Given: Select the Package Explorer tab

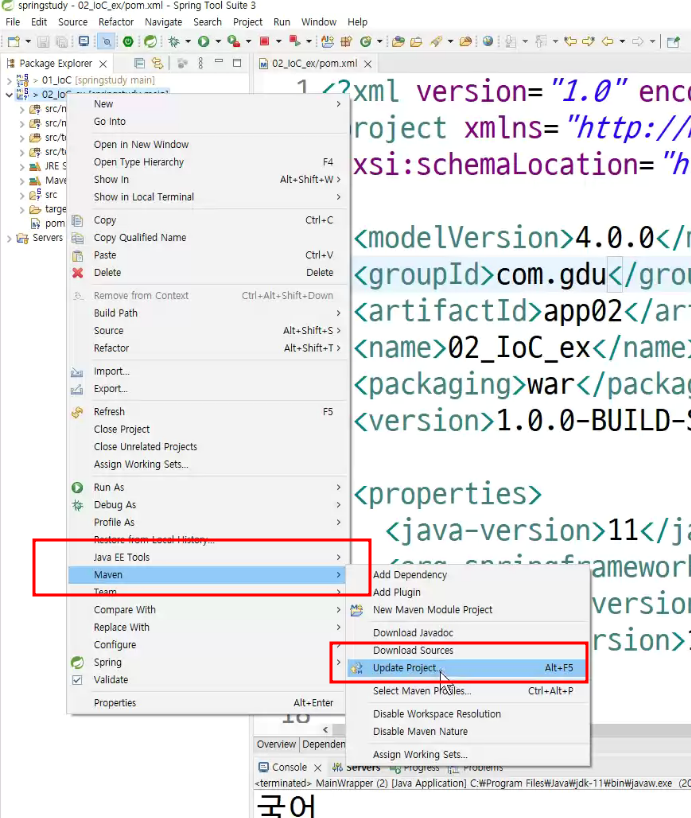Looking at the screenshot, I should click(56, 64).
